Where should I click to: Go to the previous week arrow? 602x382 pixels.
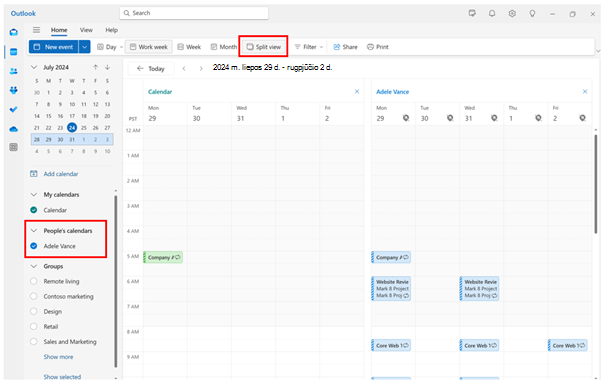(x=184, y=69)
